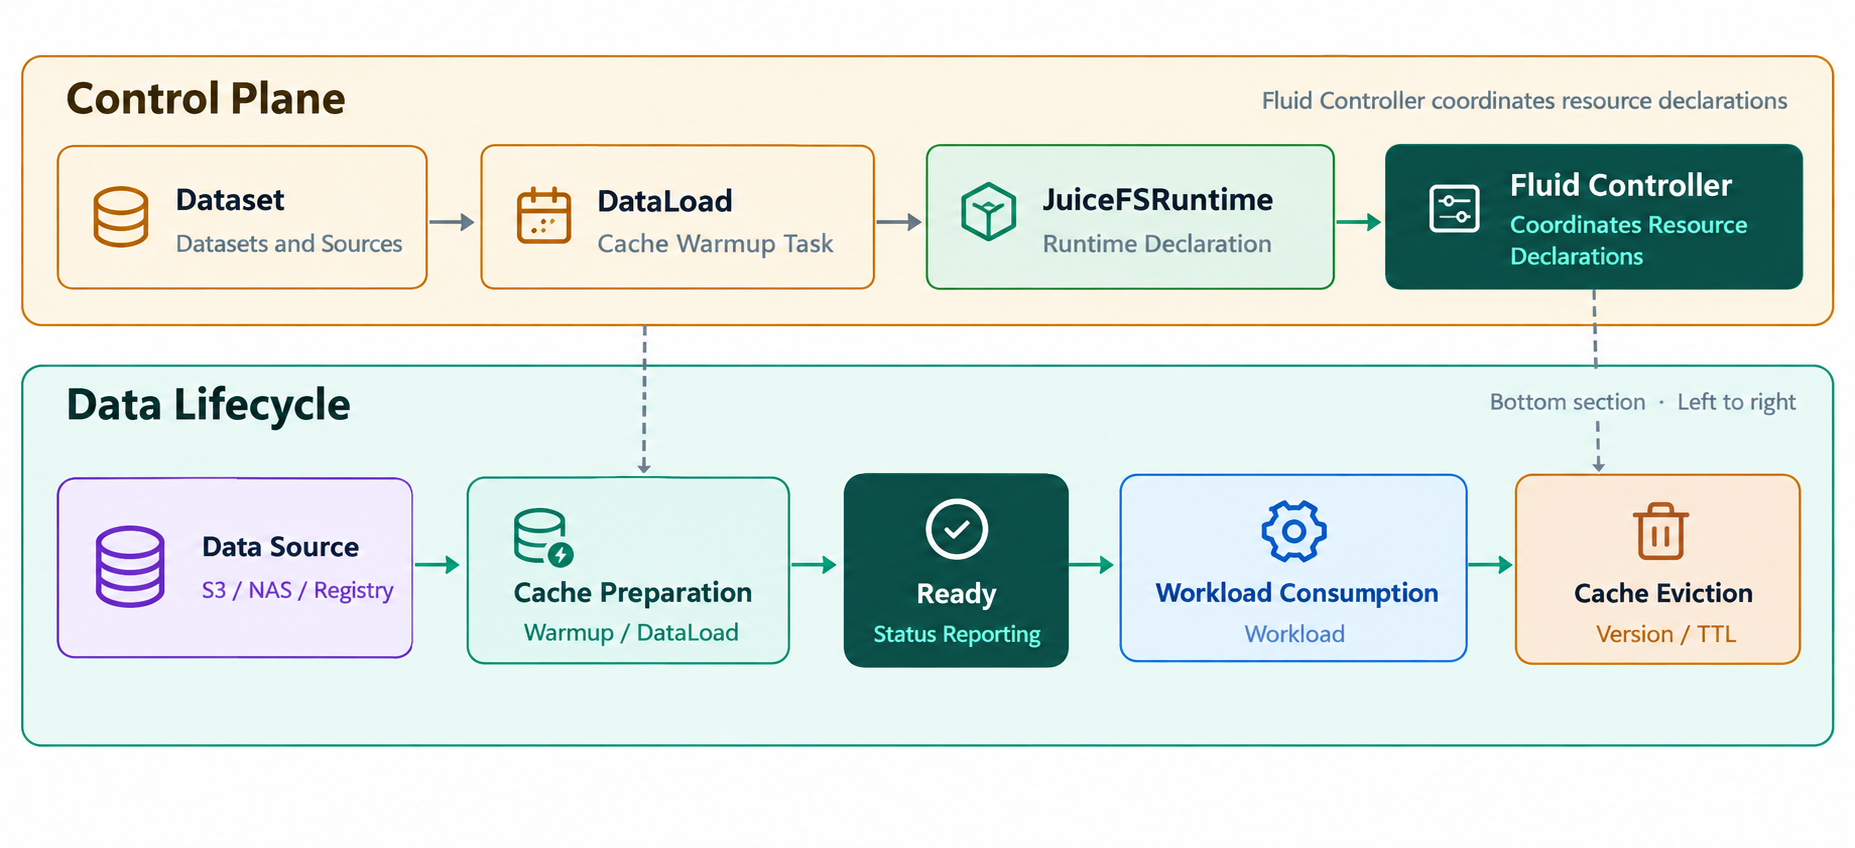
Task: Click the sliders icon in the Fluid Controller card
Action: pos(1454,209)
